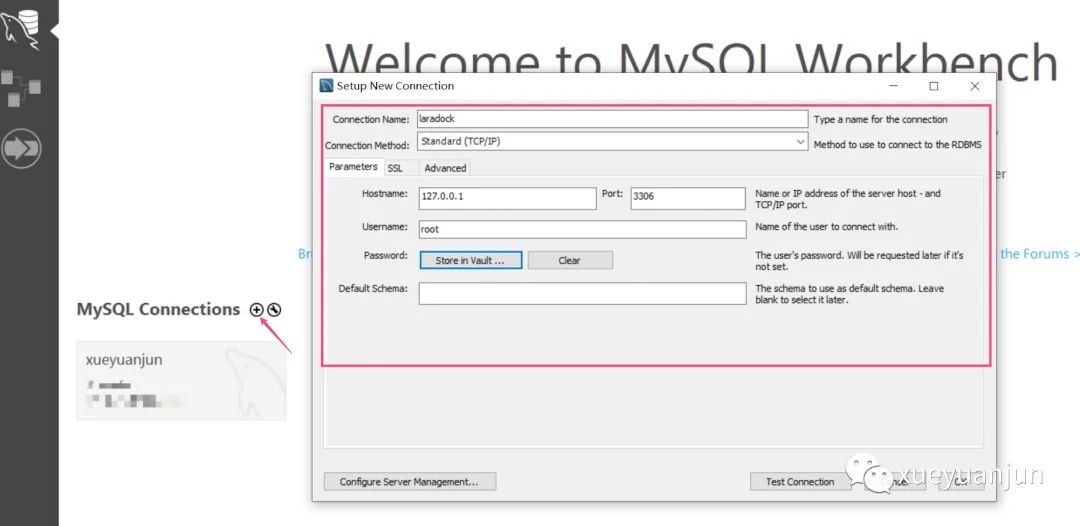The height and width of the screenshot is (526, 1080).
Task: Click Configure Server Management button
Action: [409, 481]
